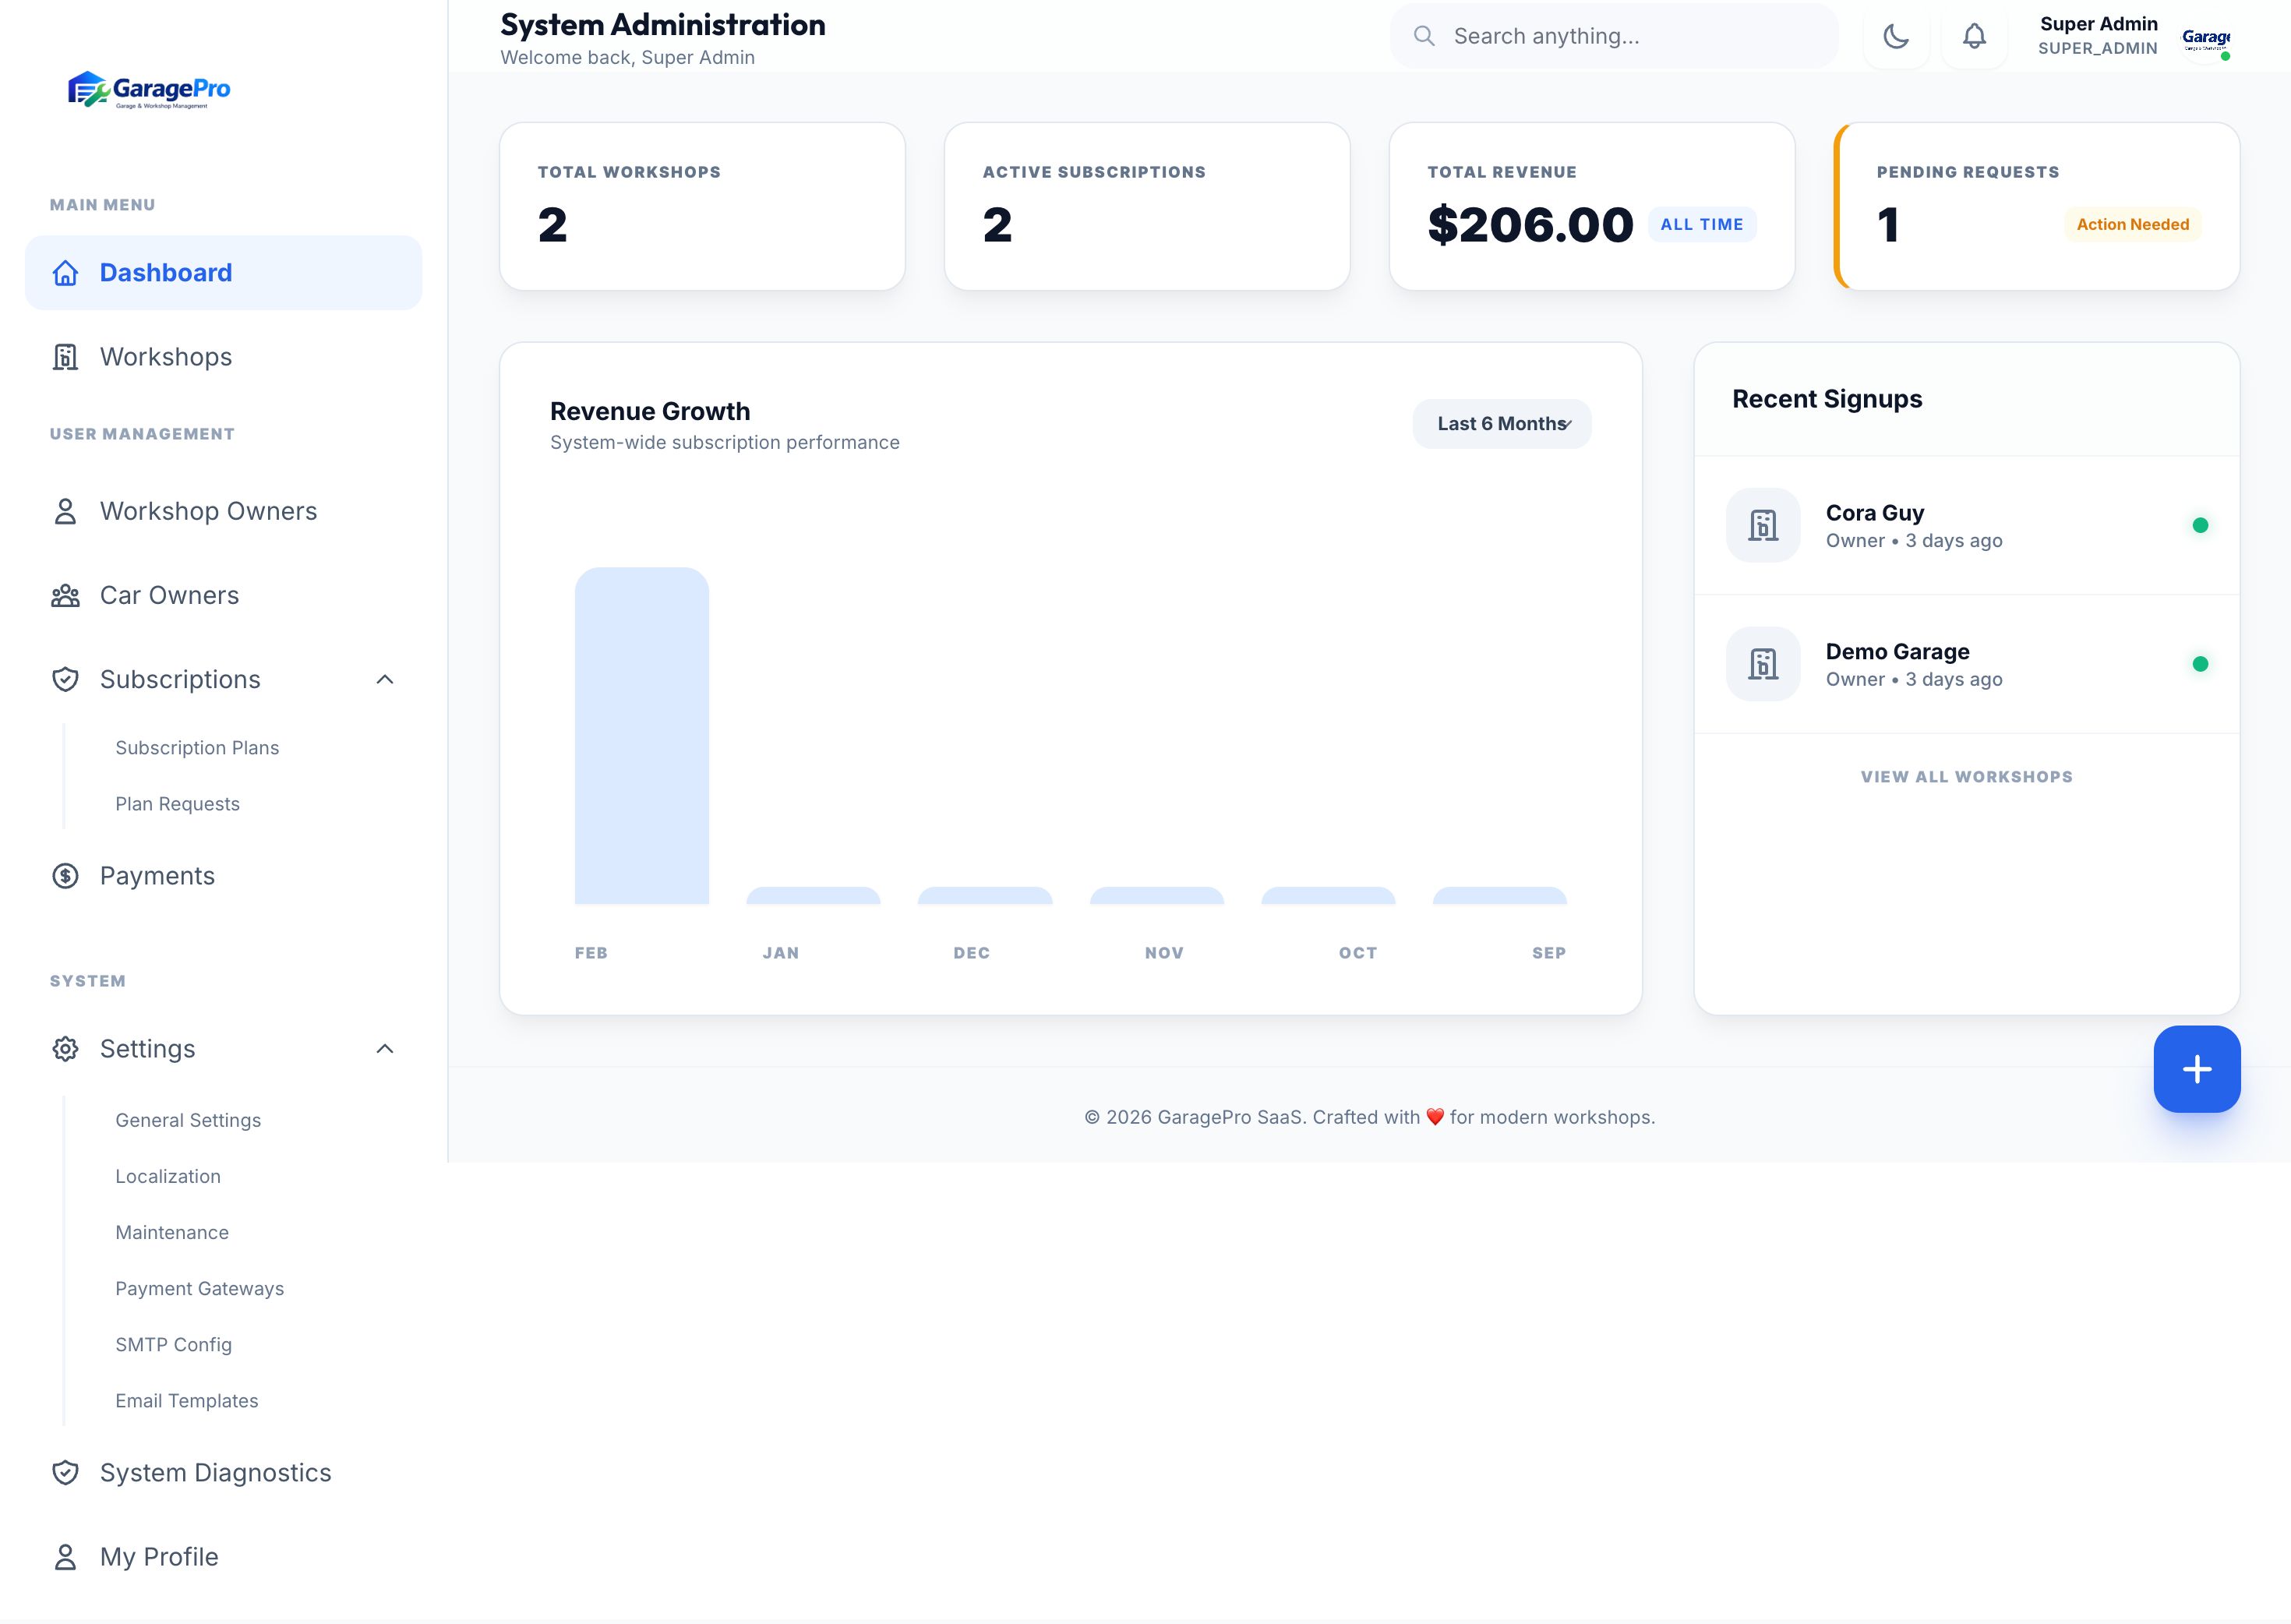The image size is (2291, 1624).
Task: Collapse the Subscriptions submenu chevron
Action: coord(385,680)
